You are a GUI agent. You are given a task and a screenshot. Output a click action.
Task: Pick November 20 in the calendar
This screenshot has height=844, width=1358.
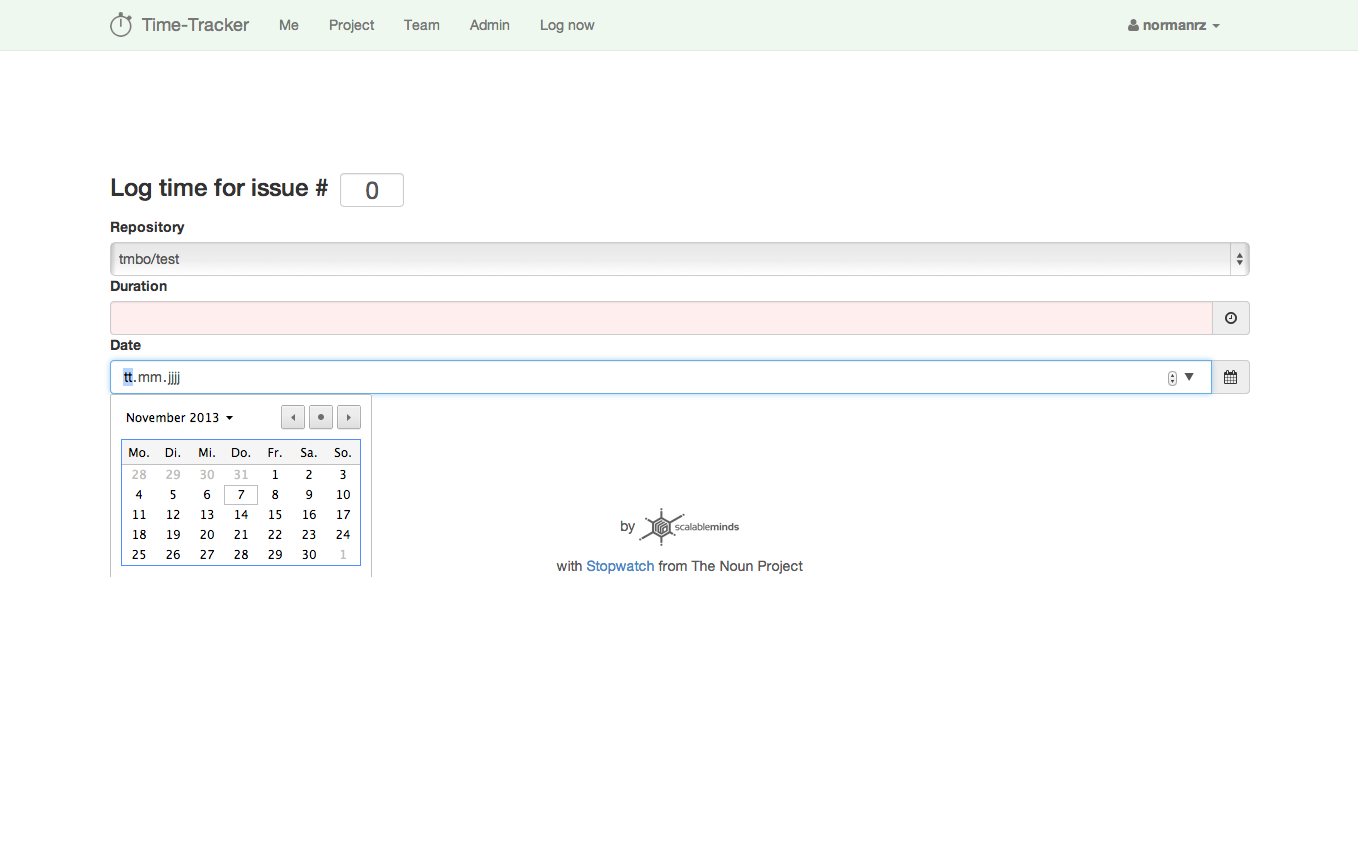tap(207, 535)
